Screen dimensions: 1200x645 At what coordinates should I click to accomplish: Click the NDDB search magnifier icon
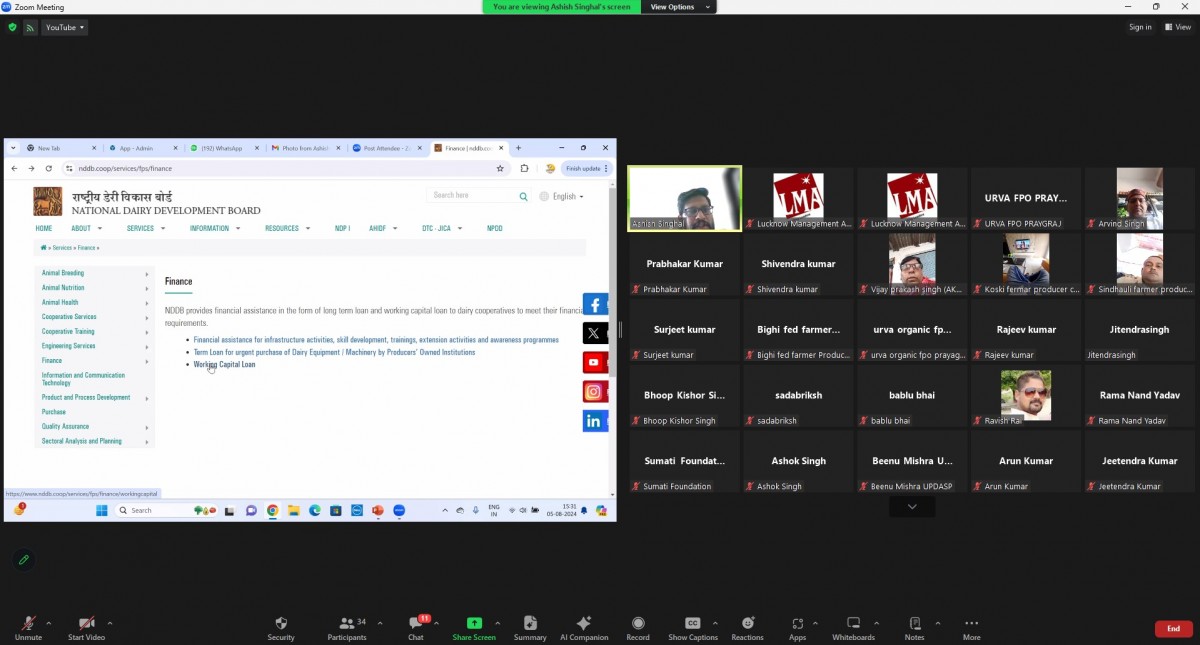[523, 197]
